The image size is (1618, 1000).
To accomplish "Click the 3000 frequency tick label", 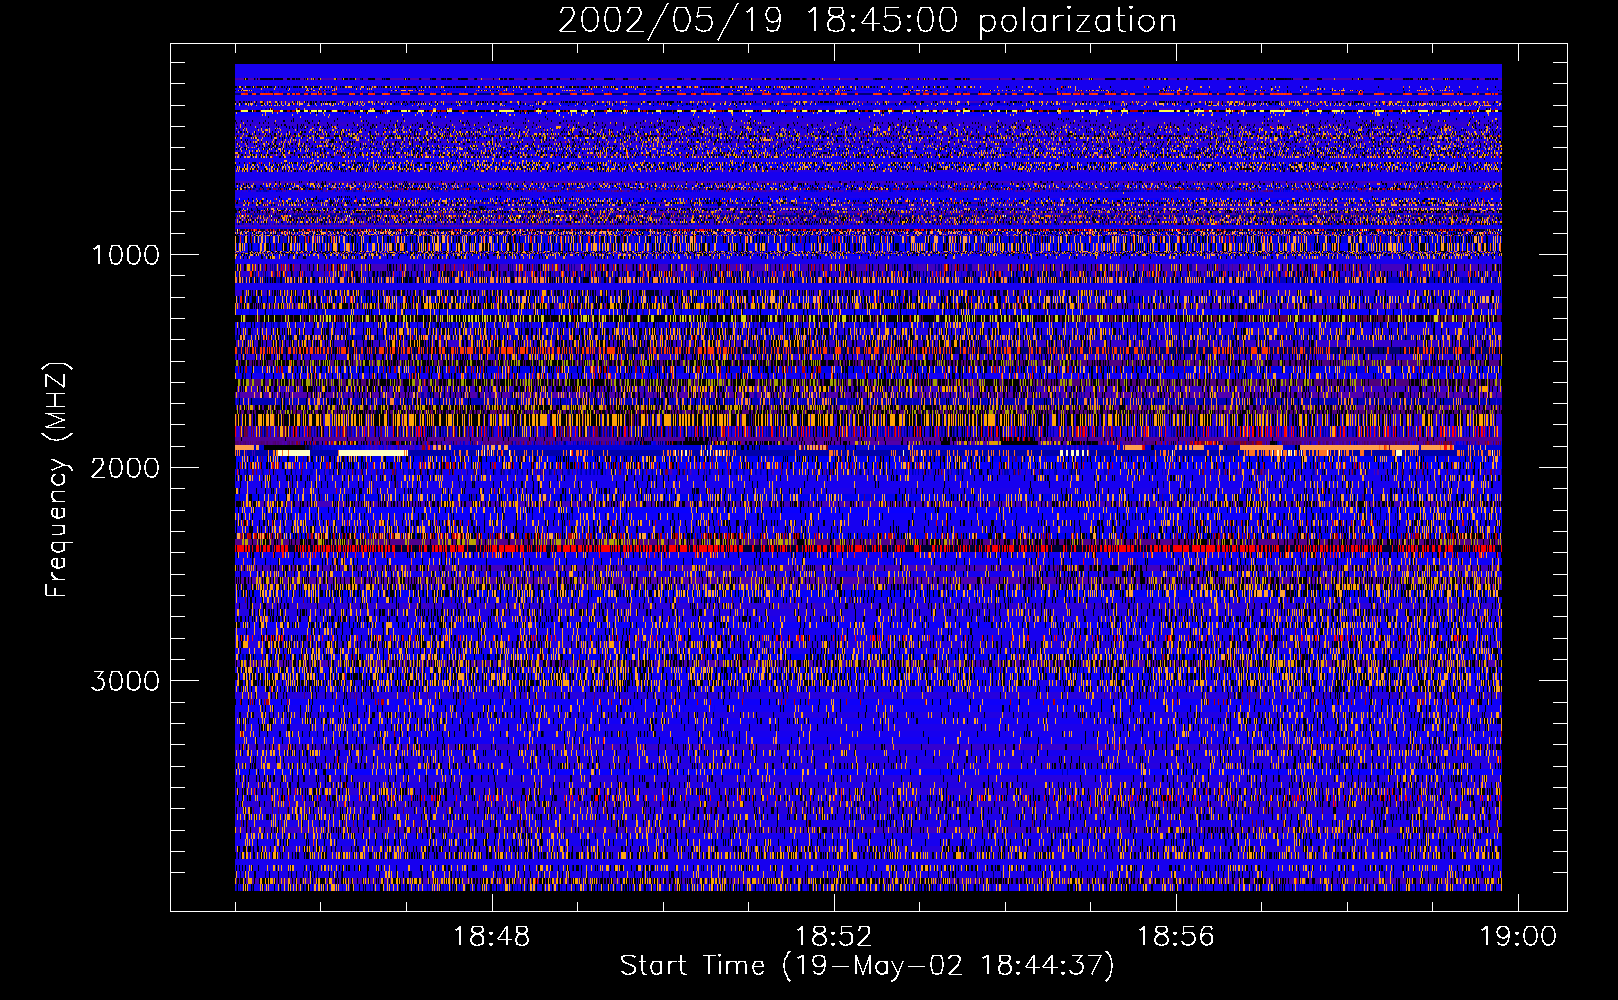I will pyautogui.click(x=125, y=681).
